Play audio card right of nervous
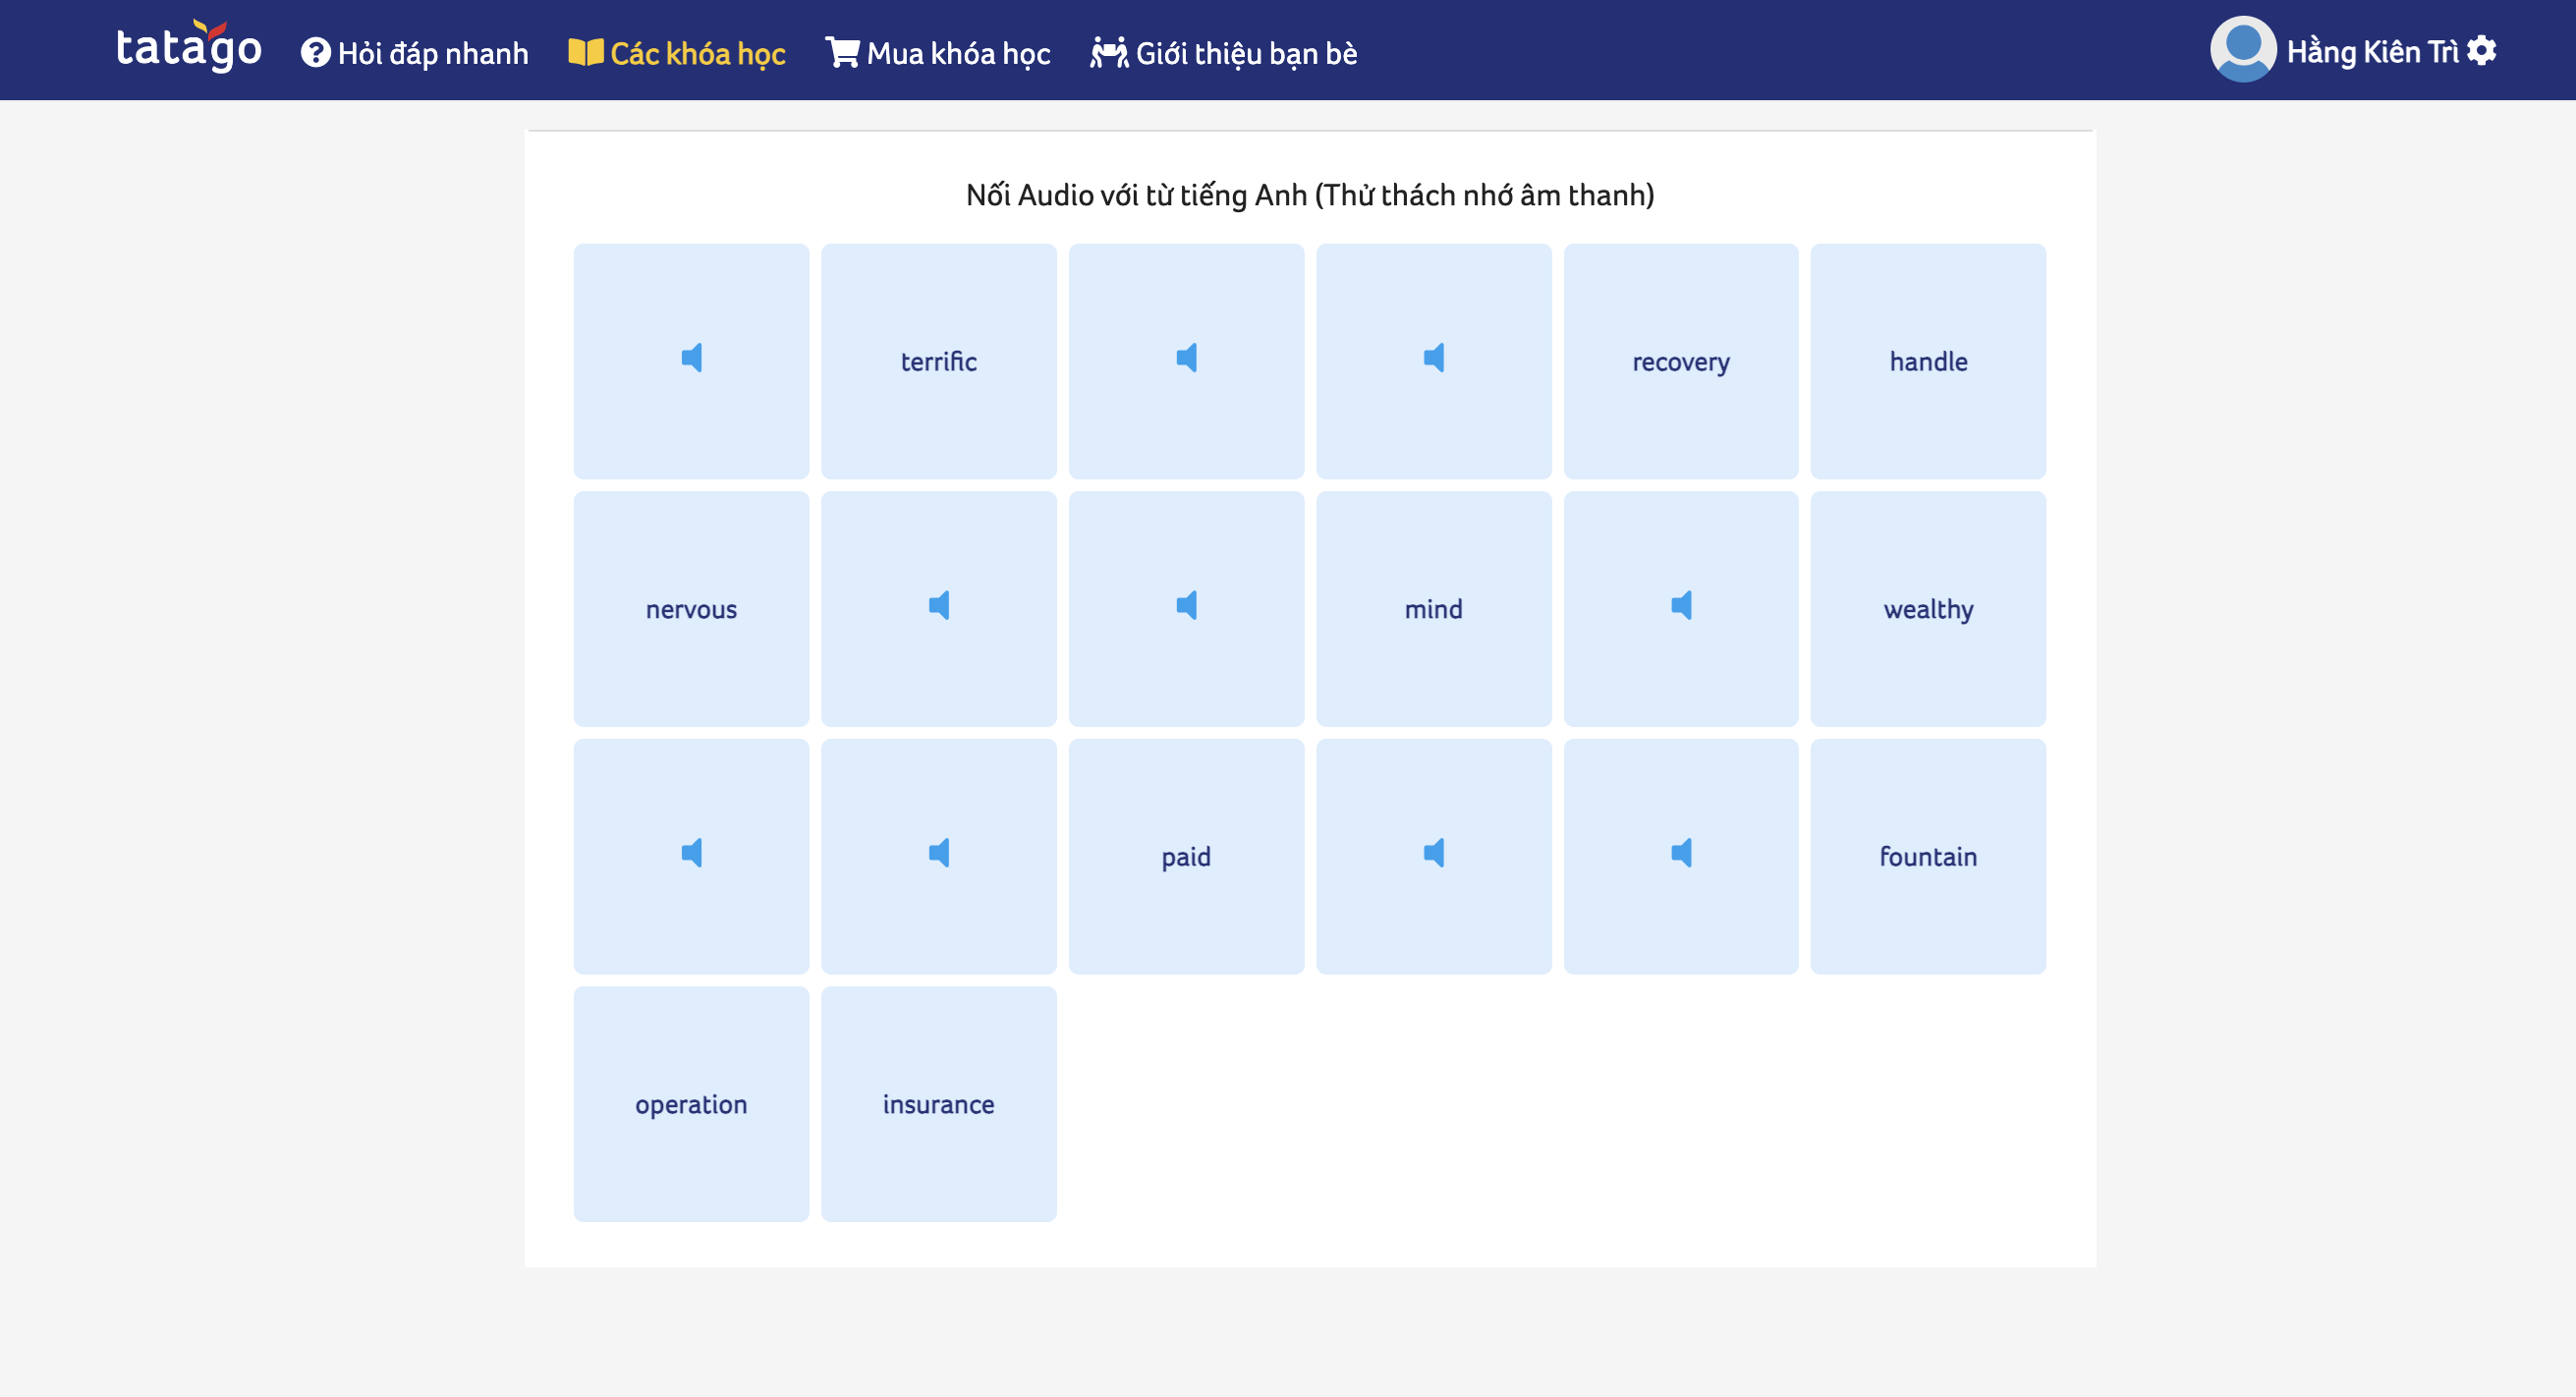Image resolution: width=2576 pixels, height=1397 pixels. click(x=938, y=608)
